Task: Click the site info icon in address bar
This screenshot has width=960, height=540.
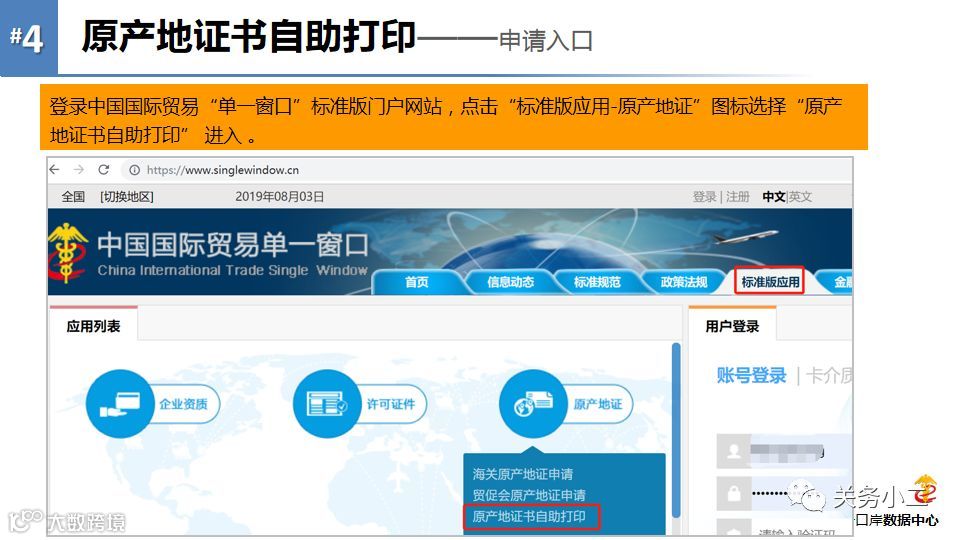Action: click(134, 170)
